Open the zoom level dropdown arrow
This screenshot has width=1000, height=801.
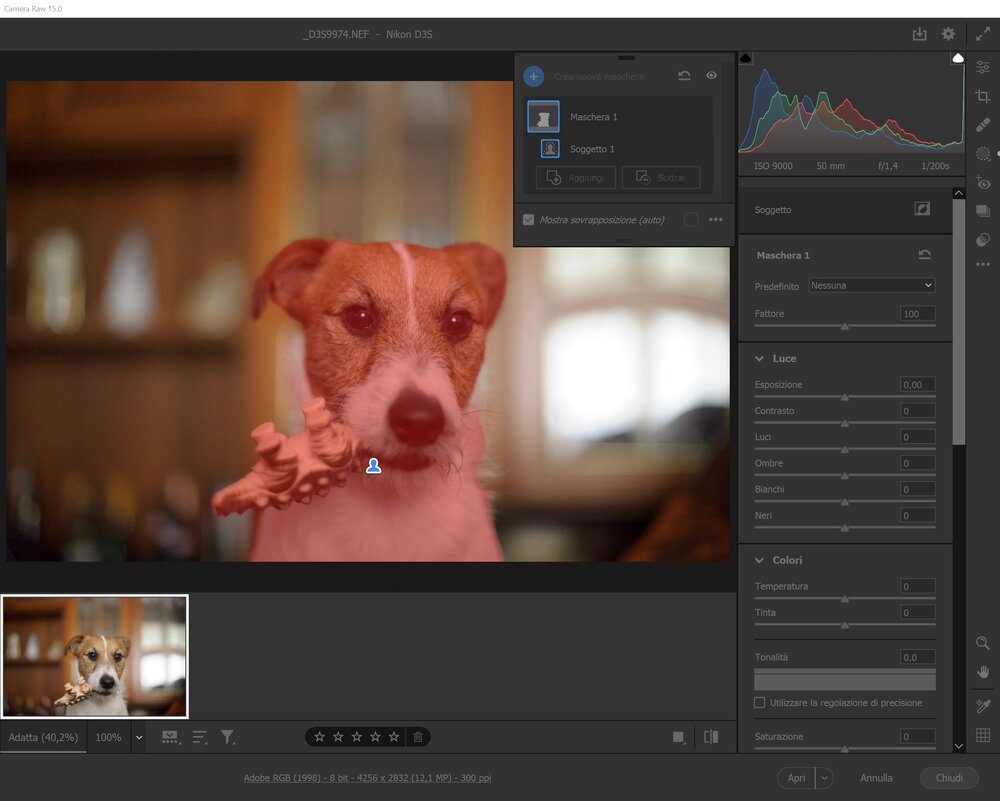(x=138, y=738)
